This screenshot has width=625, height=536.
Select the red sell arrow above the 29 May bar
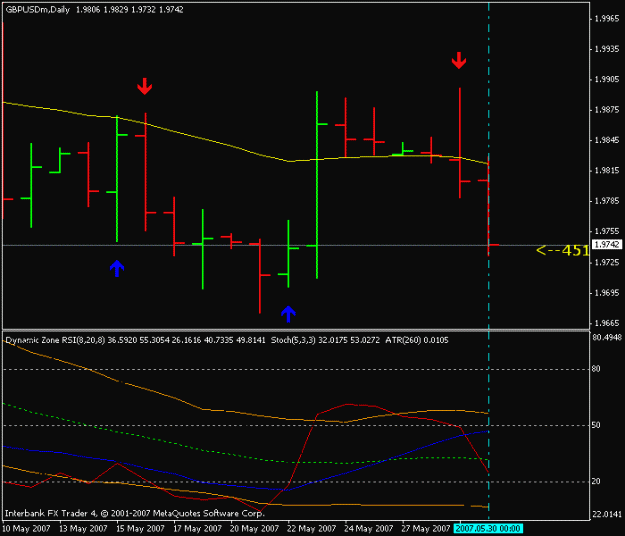pyautogui.click(x=459, y=60)
